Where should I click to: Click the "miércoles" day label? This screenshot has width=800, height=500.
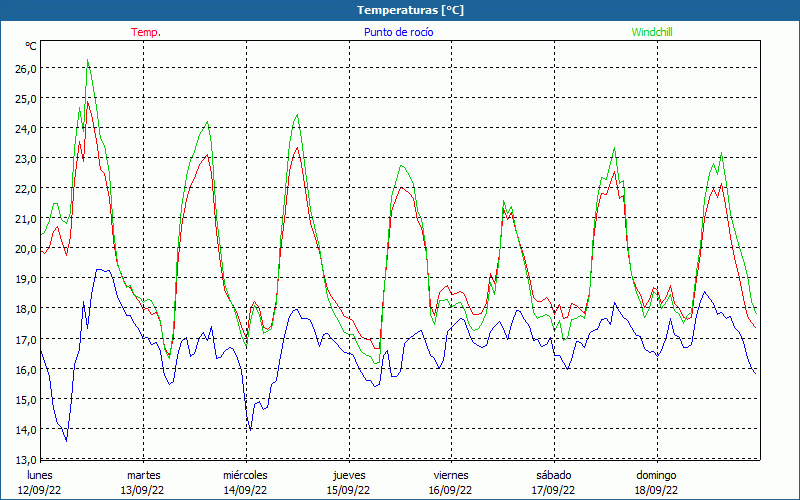(x=245, y=475)
